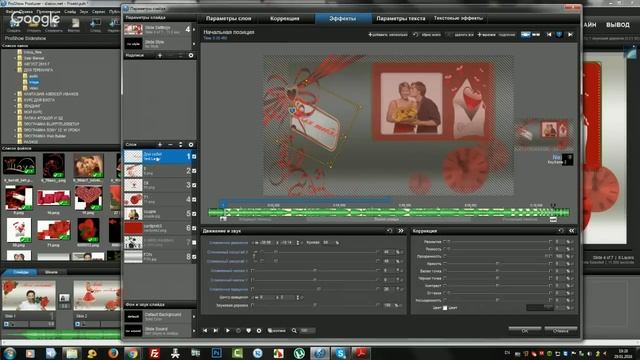The height and width of the screenshot is (360, 640).
Task: Open Skype from the taskbar
Action: (x=340, y=353)
